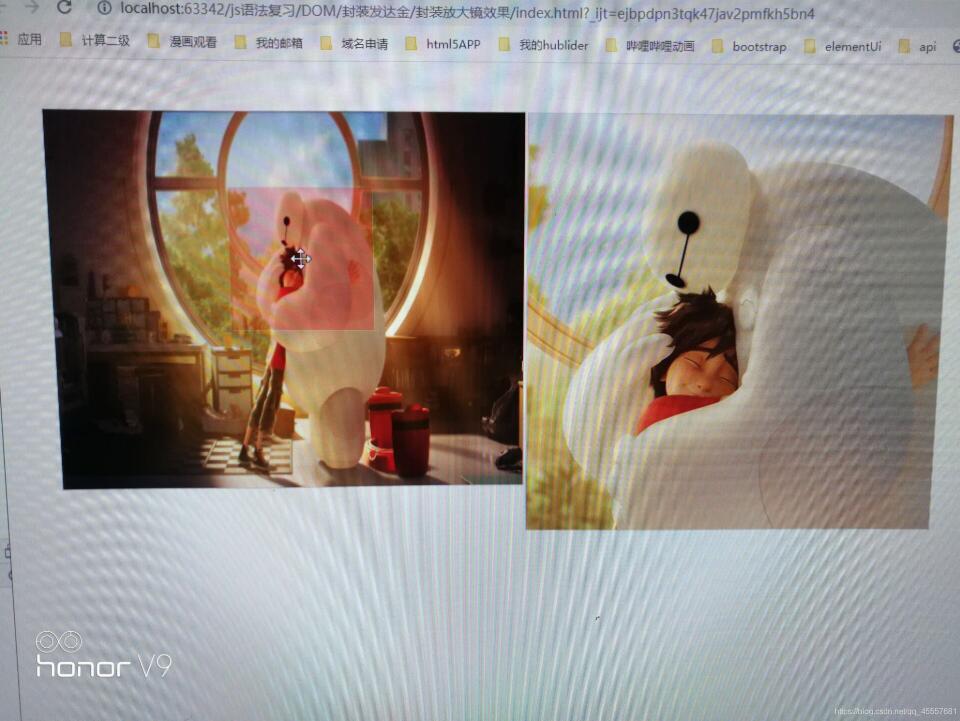Click the enlarged Baymax preview image
Screen dimensions: 960x721
[738, 321]
